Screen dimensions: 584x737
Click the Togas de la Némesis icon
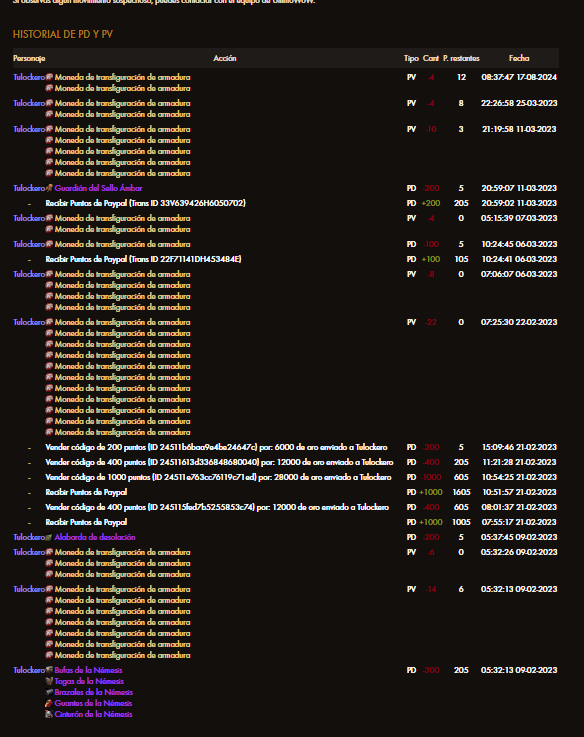click(49, 681)
